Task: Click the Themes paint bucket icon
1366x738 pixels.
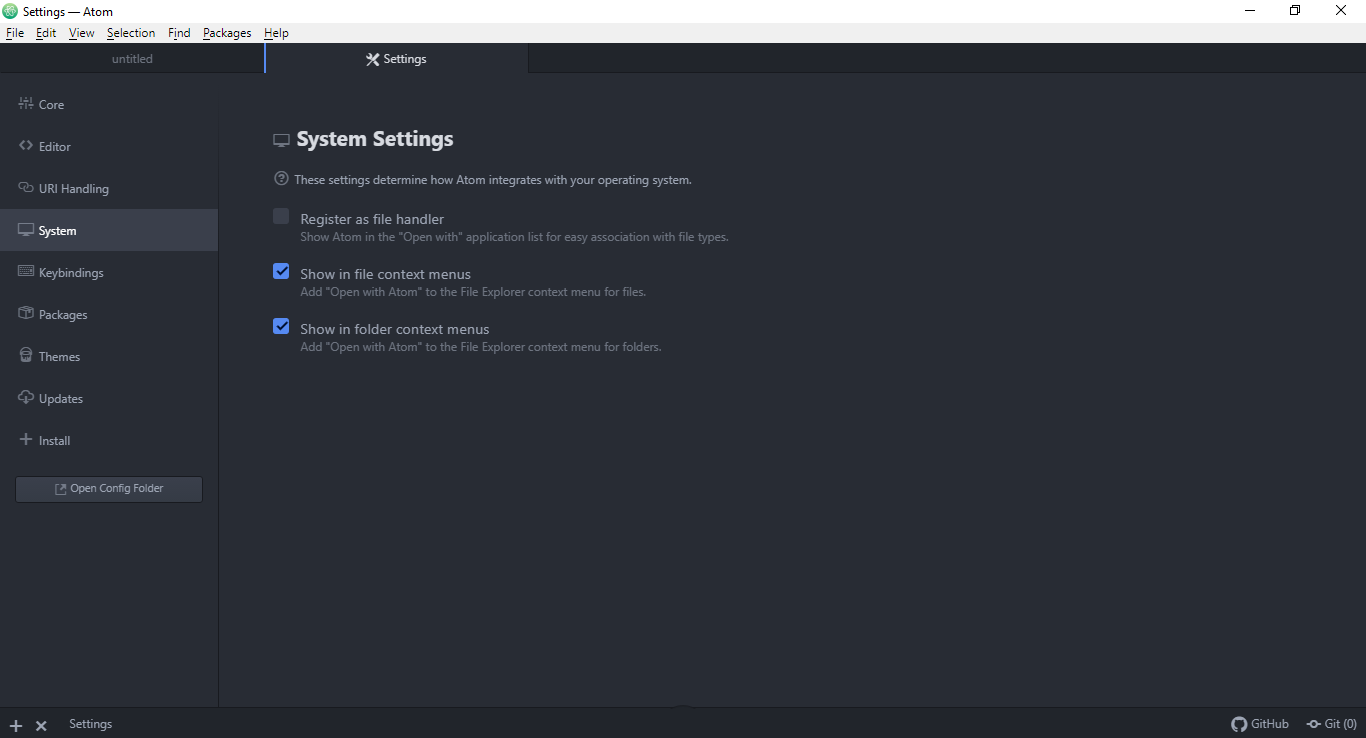Action: (x=26, y=355)
